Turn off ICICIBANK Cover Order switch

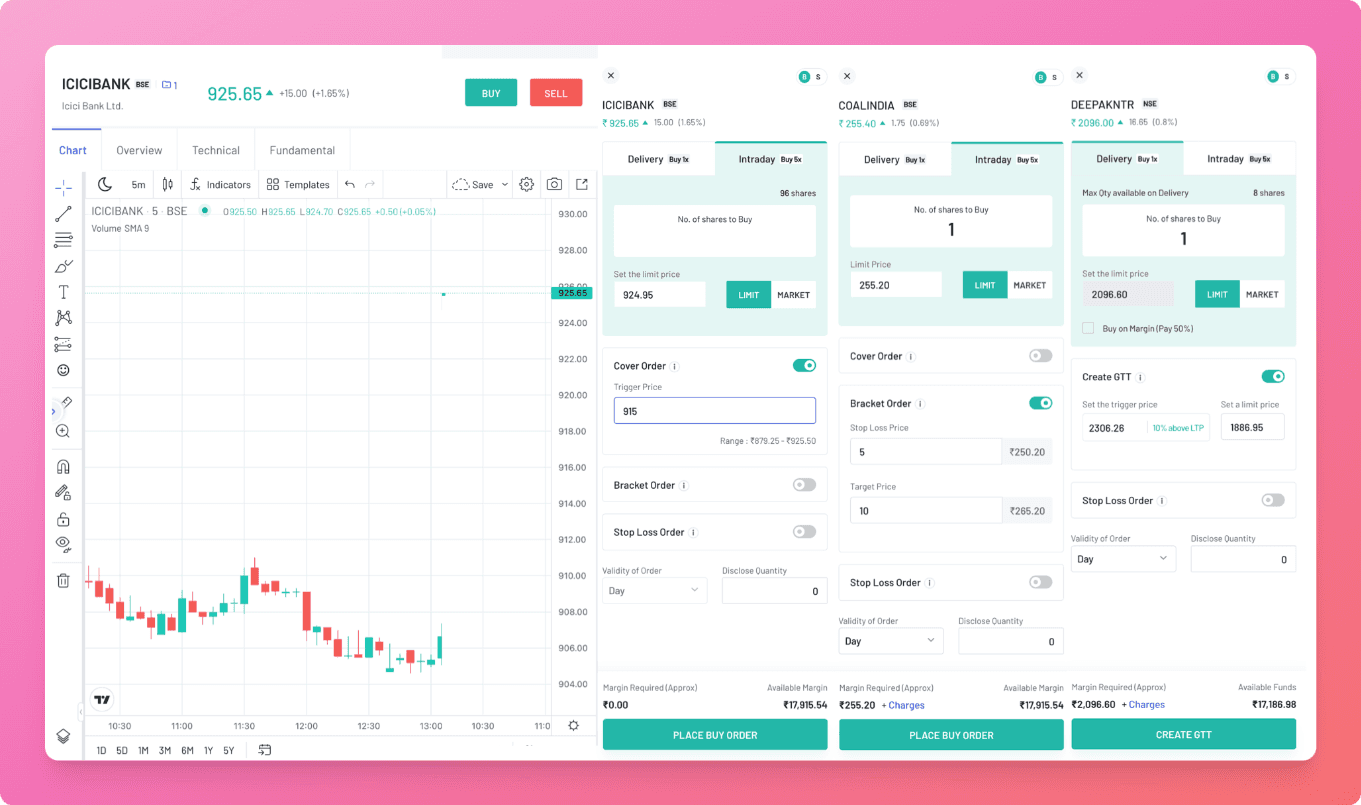pyautogui.click(x=804, y=366)
